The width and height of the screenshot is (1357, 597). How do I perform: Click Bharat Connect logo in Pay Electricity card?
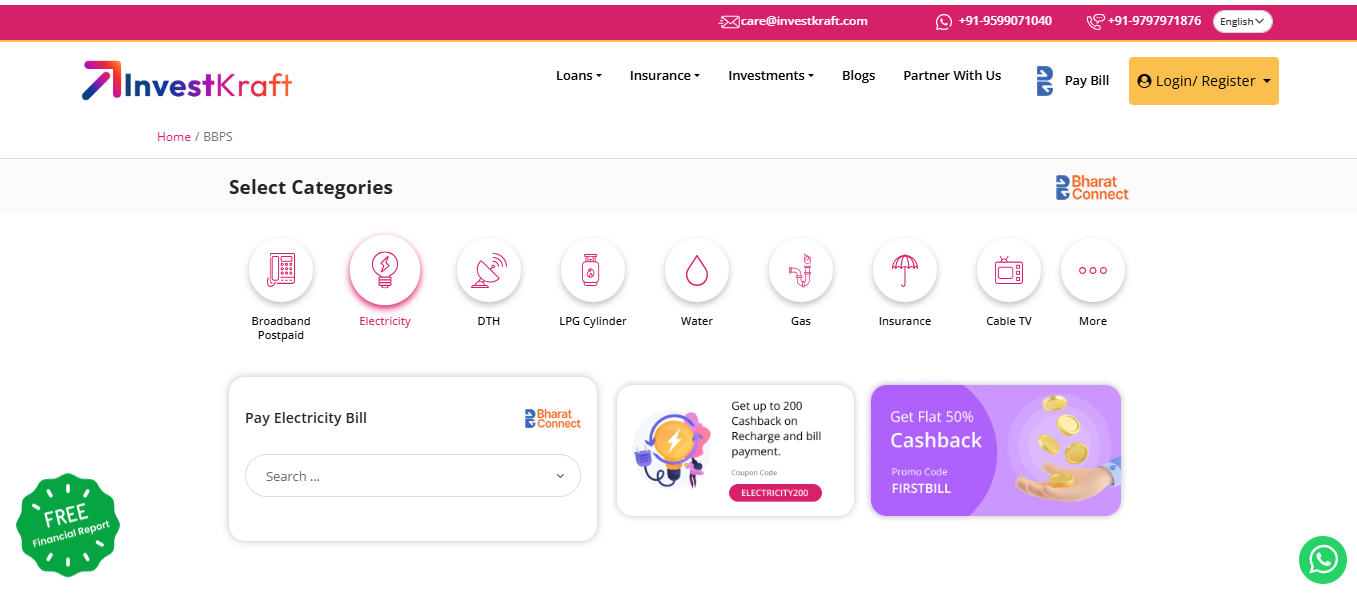point(553,418)
